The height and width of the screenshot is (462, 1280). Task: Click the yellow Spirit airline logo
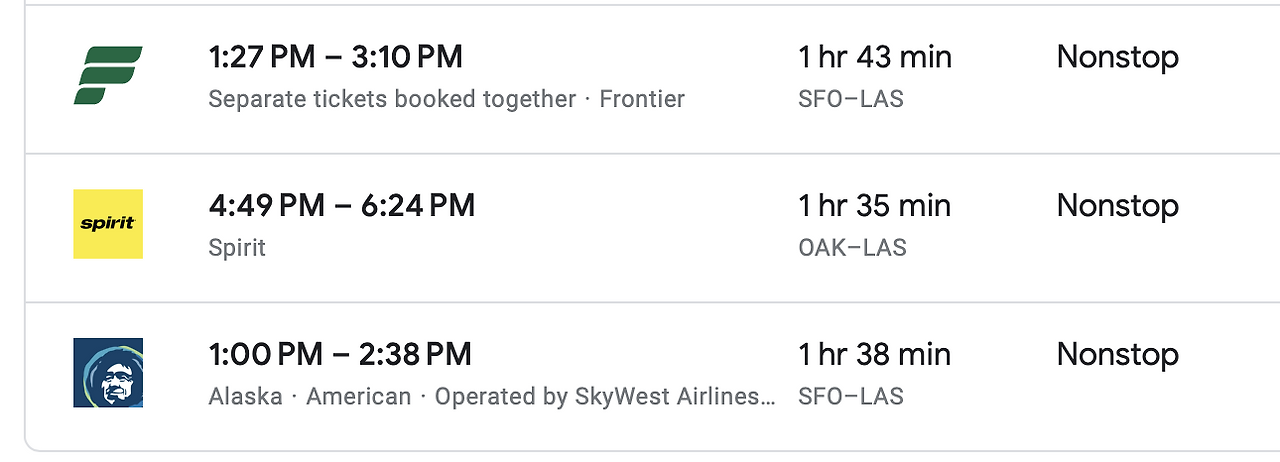pyautogui.click(x=108, y=224)
